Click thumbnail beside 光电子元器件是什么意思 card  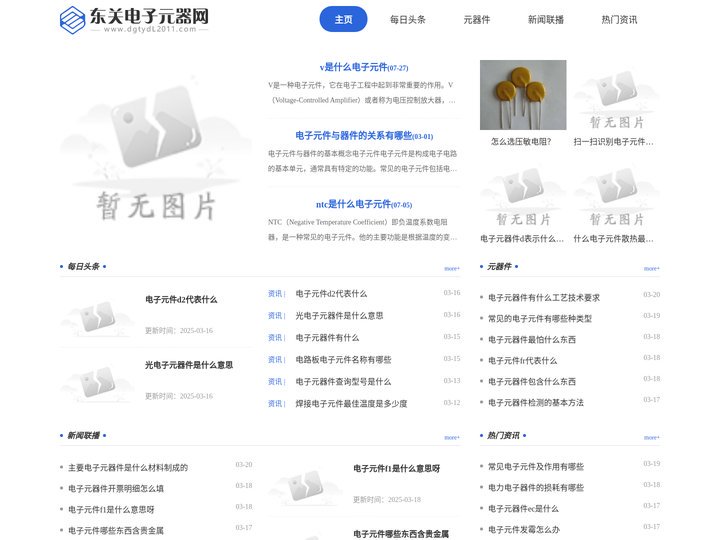pos(97,381)
